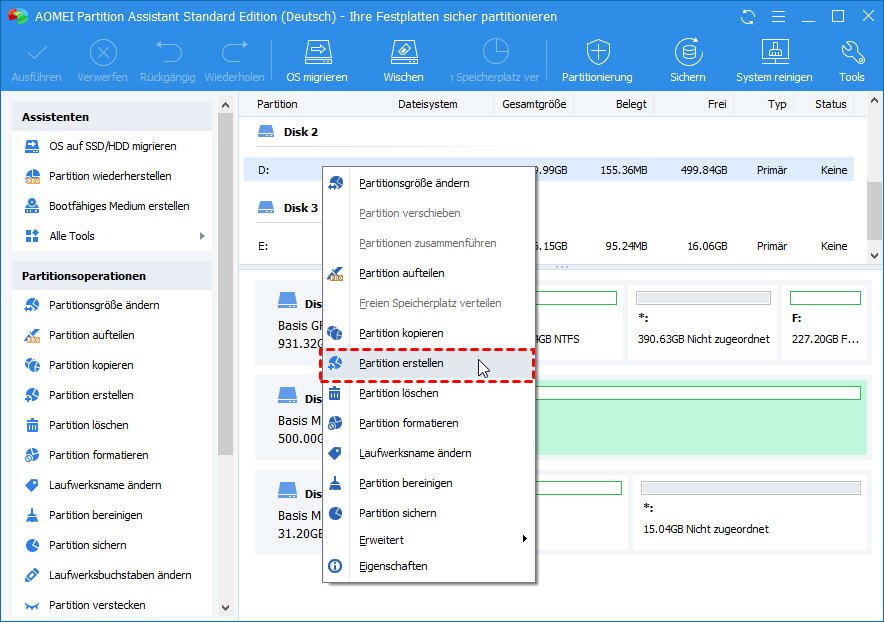Viewport: 884px width, 622px height.
Task: Sort by Partition column header
Action: pyautogui.click(x=277, y=104)
